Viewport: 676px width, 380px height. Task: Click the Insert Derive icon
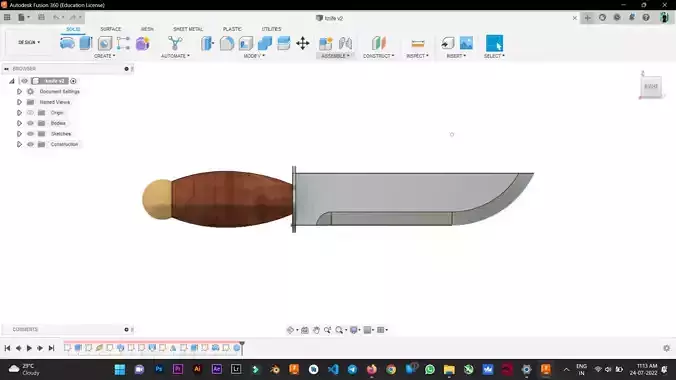point(448,43)
